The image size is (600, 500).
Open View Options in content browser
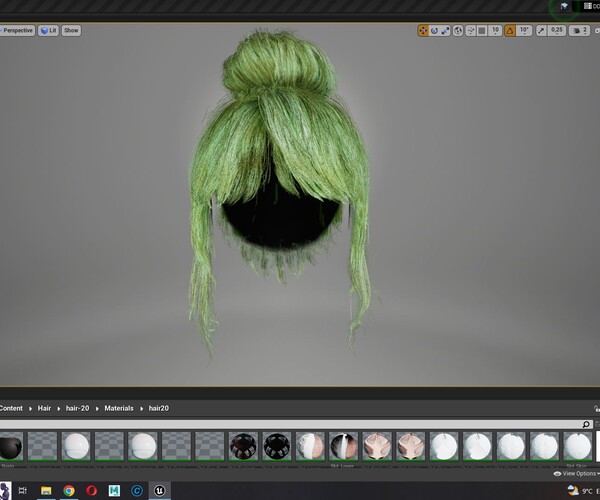tap(576, 474)
